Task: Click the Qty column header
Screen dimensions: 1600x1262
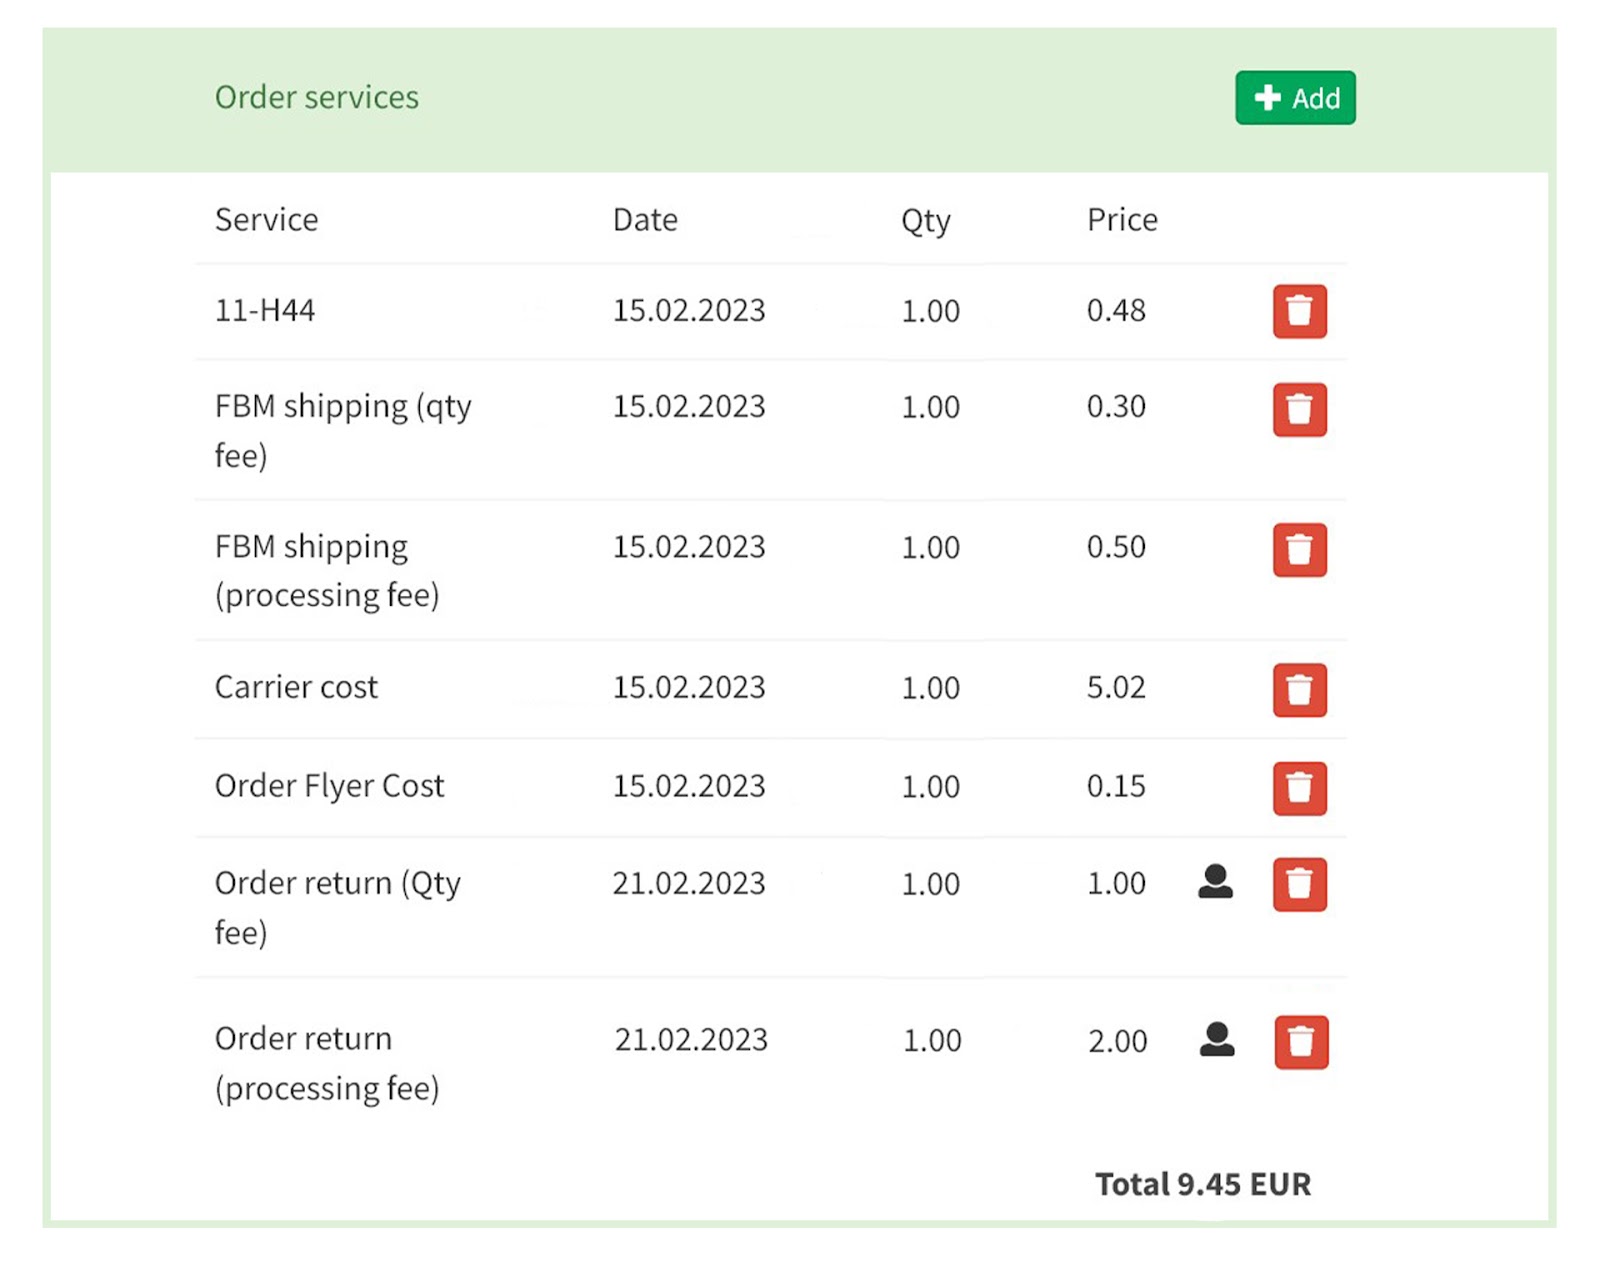Action: [925, 220]
